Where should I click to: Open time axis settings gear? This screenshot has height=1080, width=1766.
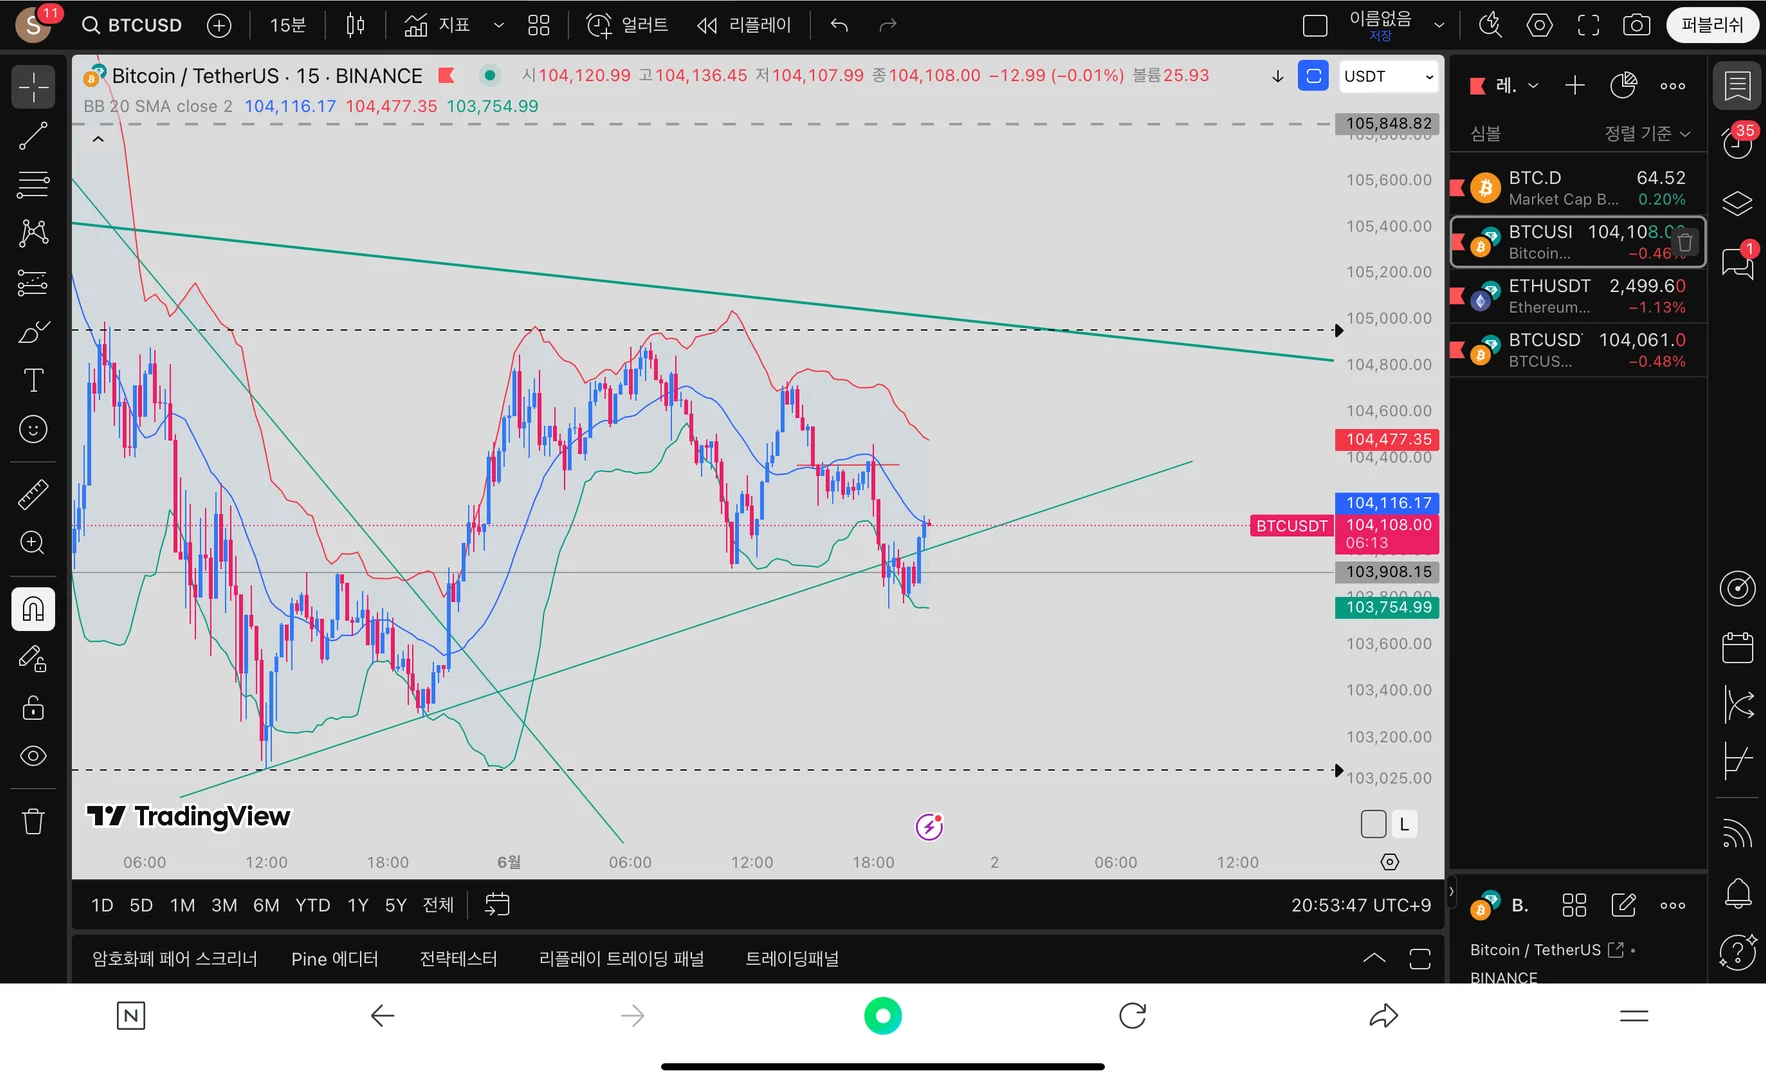click(1389, 862)
